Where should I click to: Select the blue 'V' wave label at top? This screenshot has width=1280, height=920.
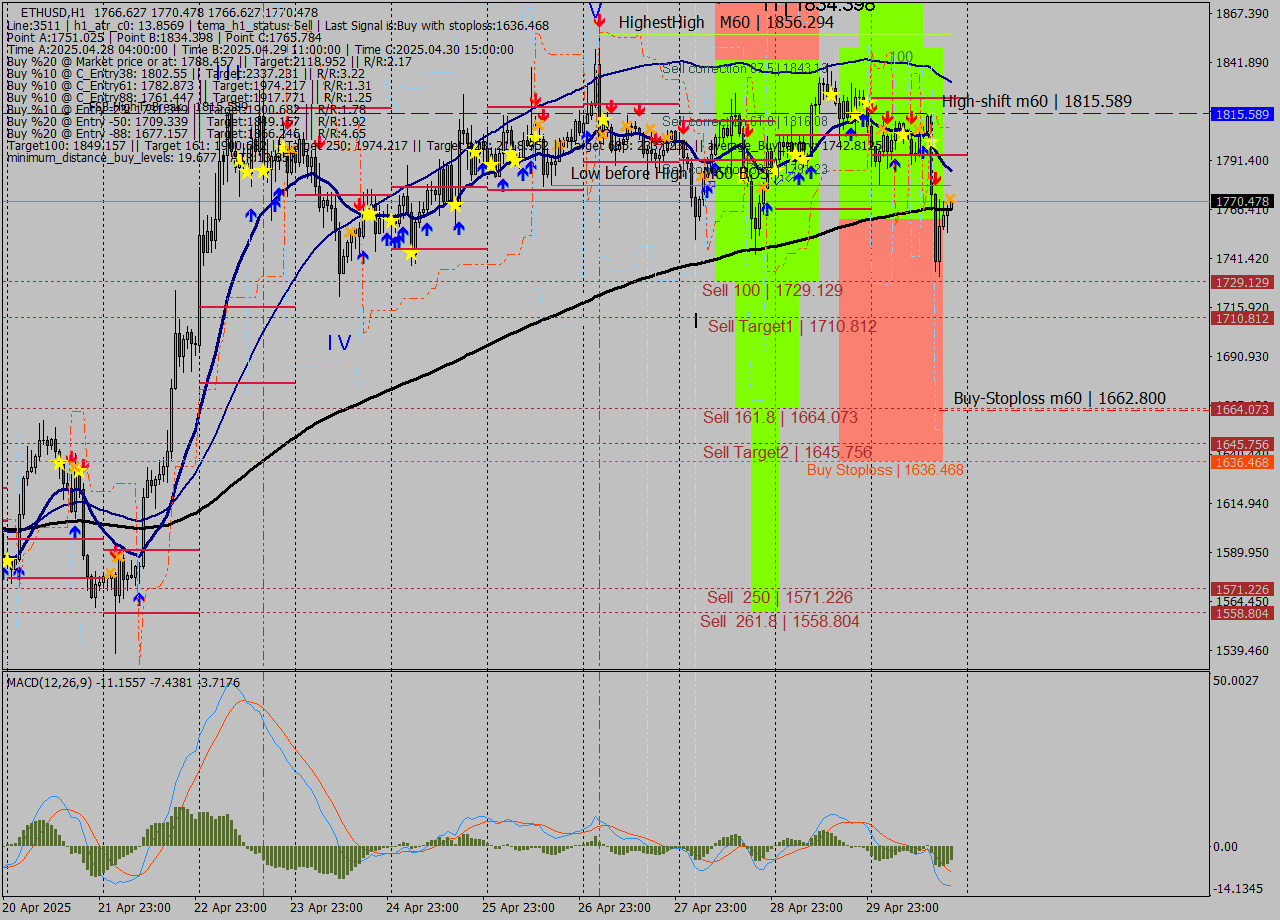point(596,12)
